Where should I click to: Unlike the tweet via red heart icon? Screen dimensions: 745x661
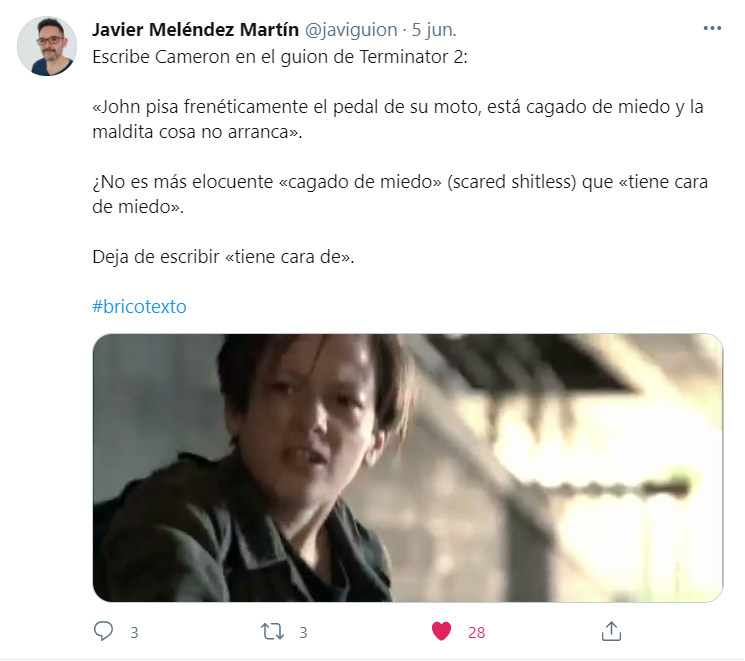point(441,632)
